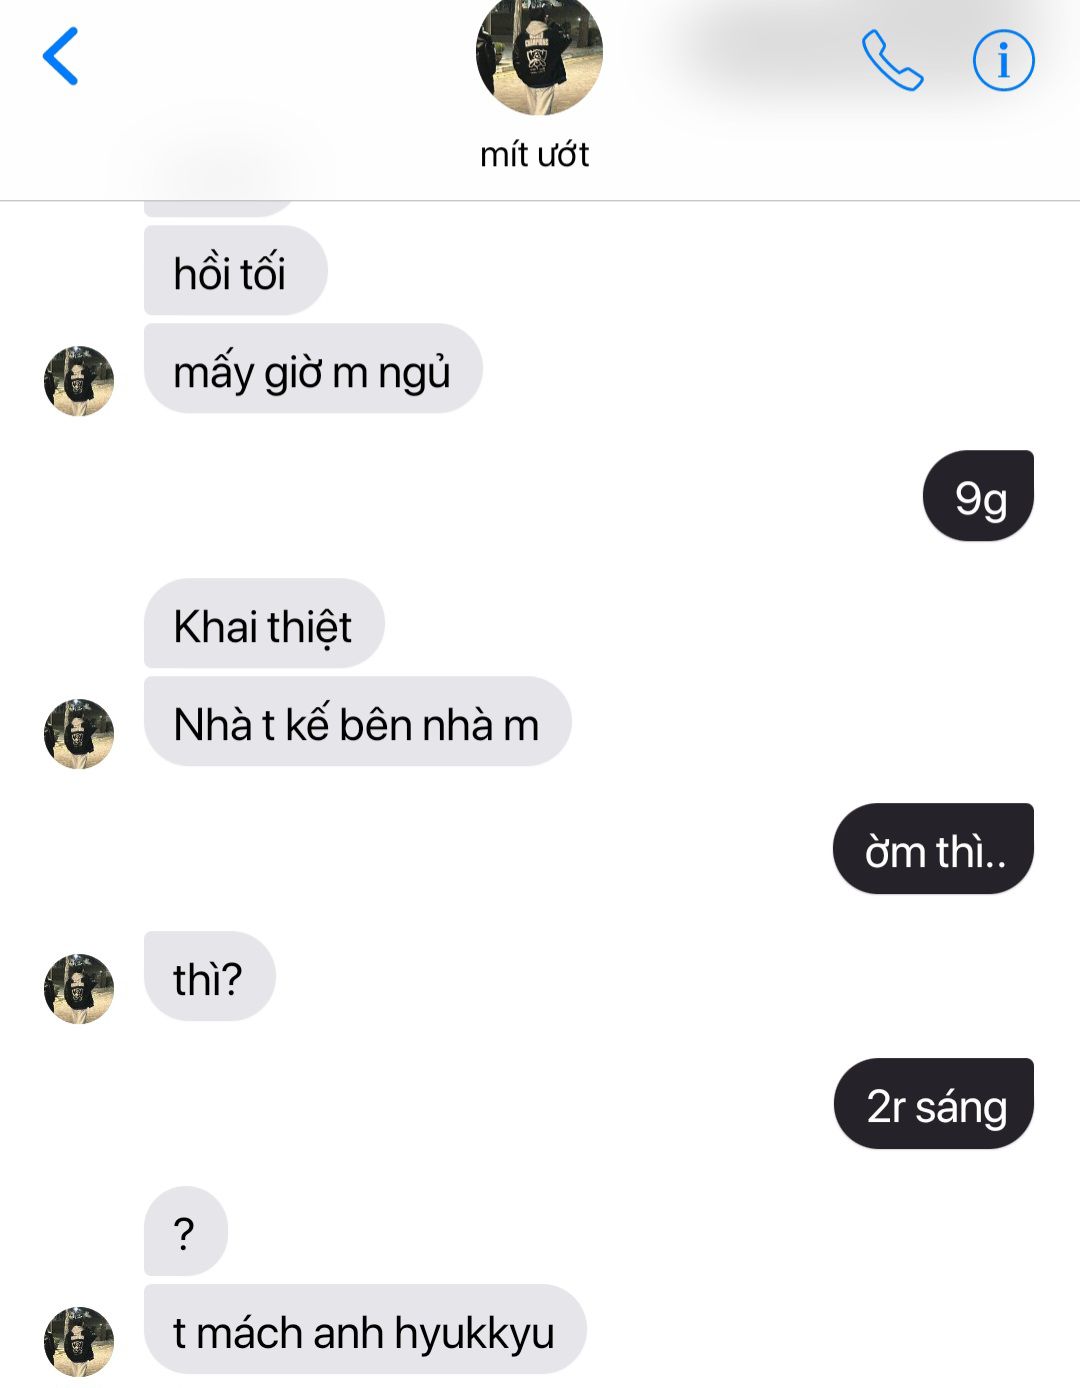Select the 'mấy giờ m ngủ' message
Screen dimensions: 1080x1388
click(313, 369)
